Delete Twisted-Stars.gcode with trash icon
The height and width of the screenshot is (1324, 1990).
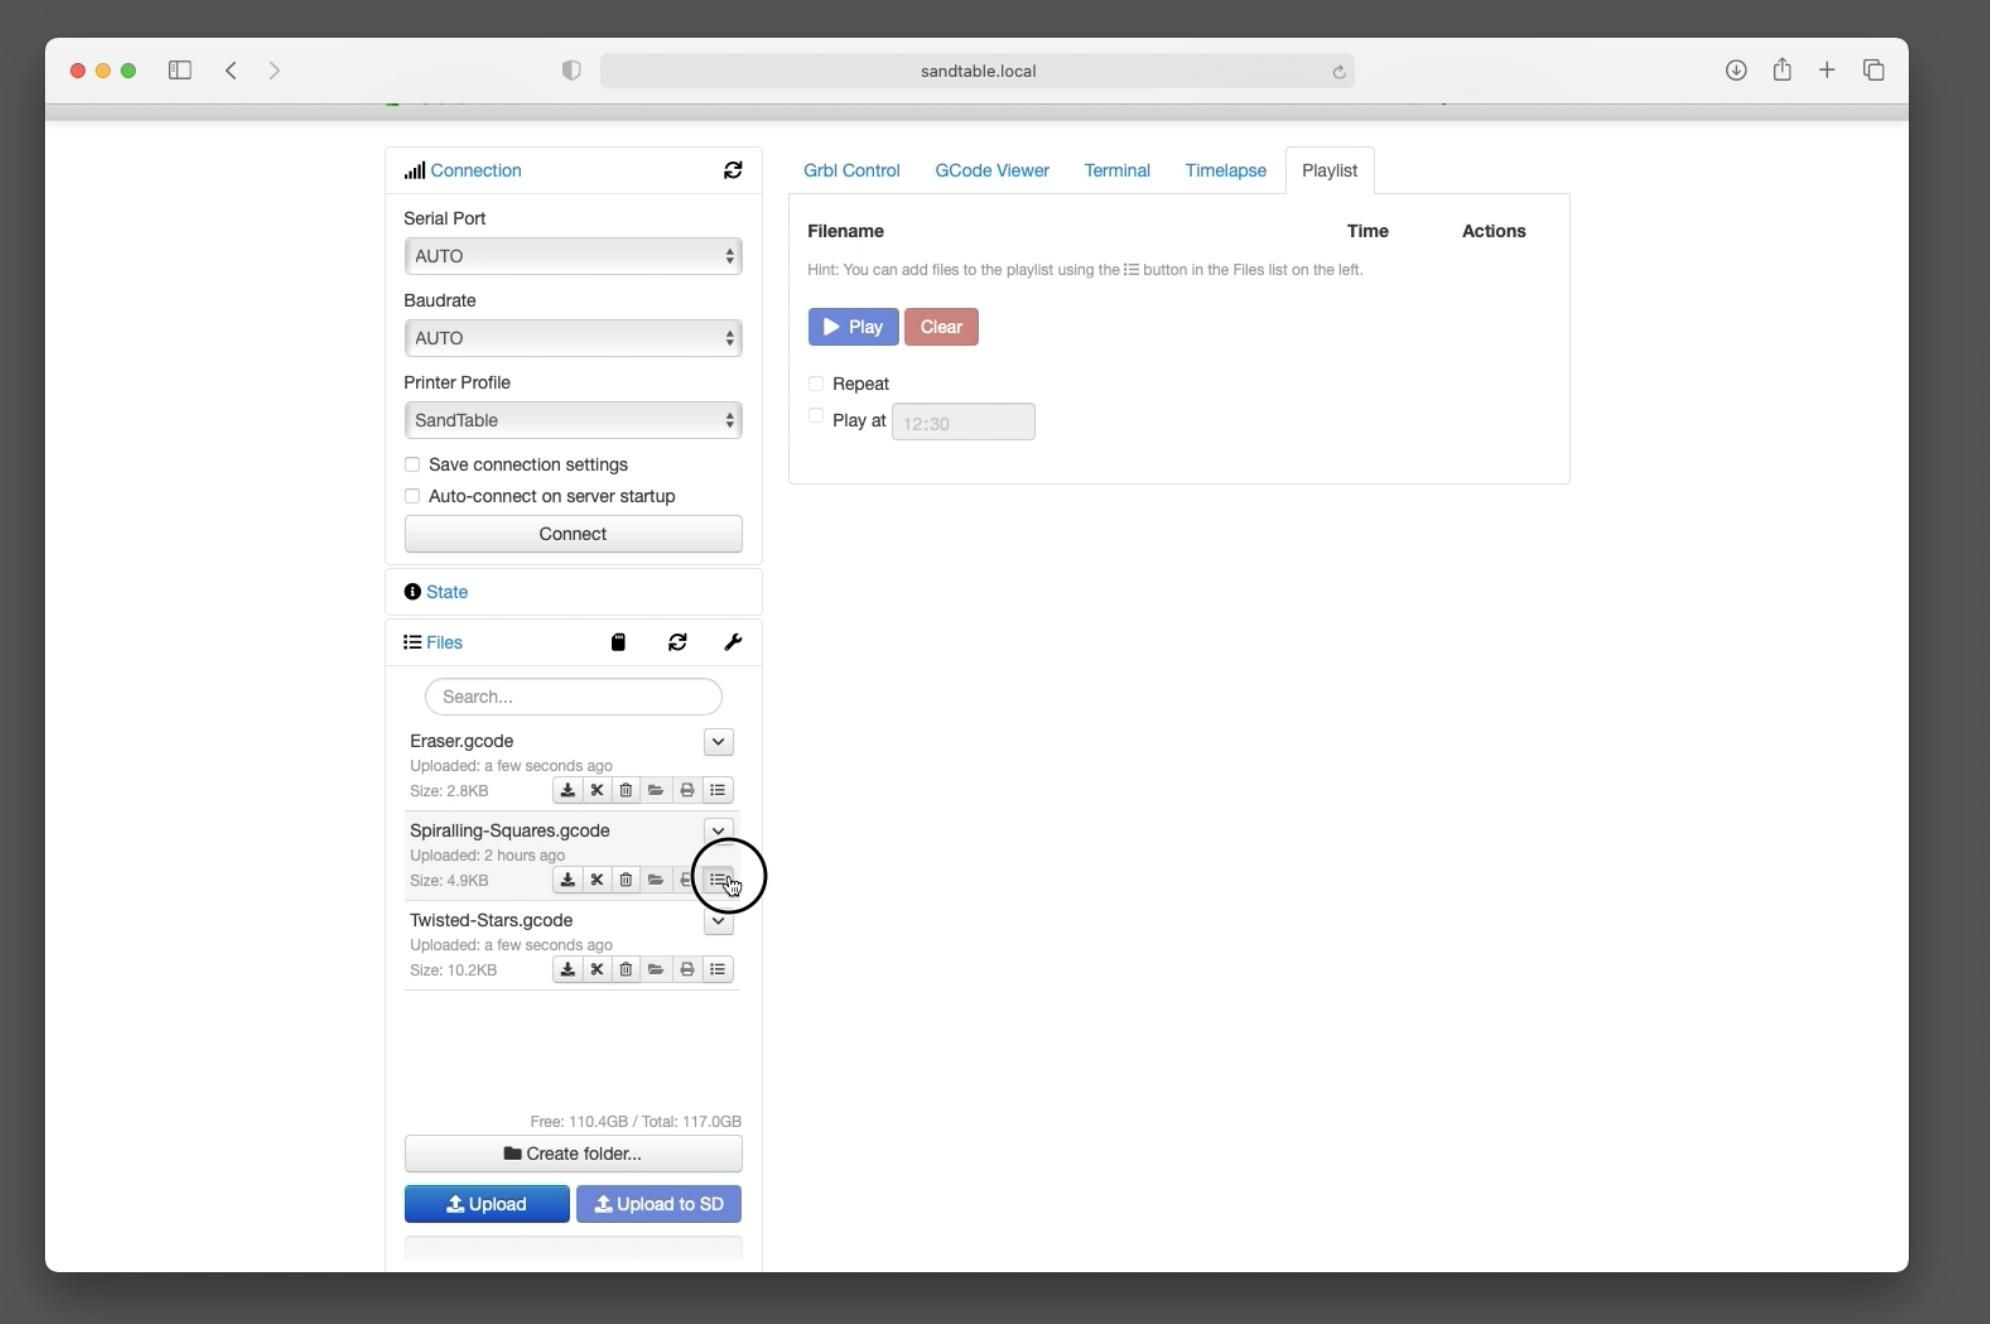[626, 969]
